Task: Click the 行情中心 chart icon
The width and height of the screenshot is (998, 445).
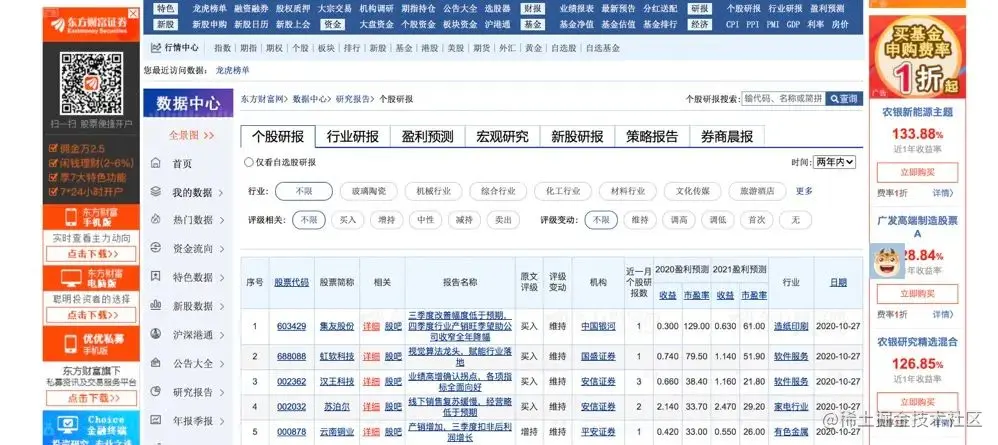Action: [156, 48]
